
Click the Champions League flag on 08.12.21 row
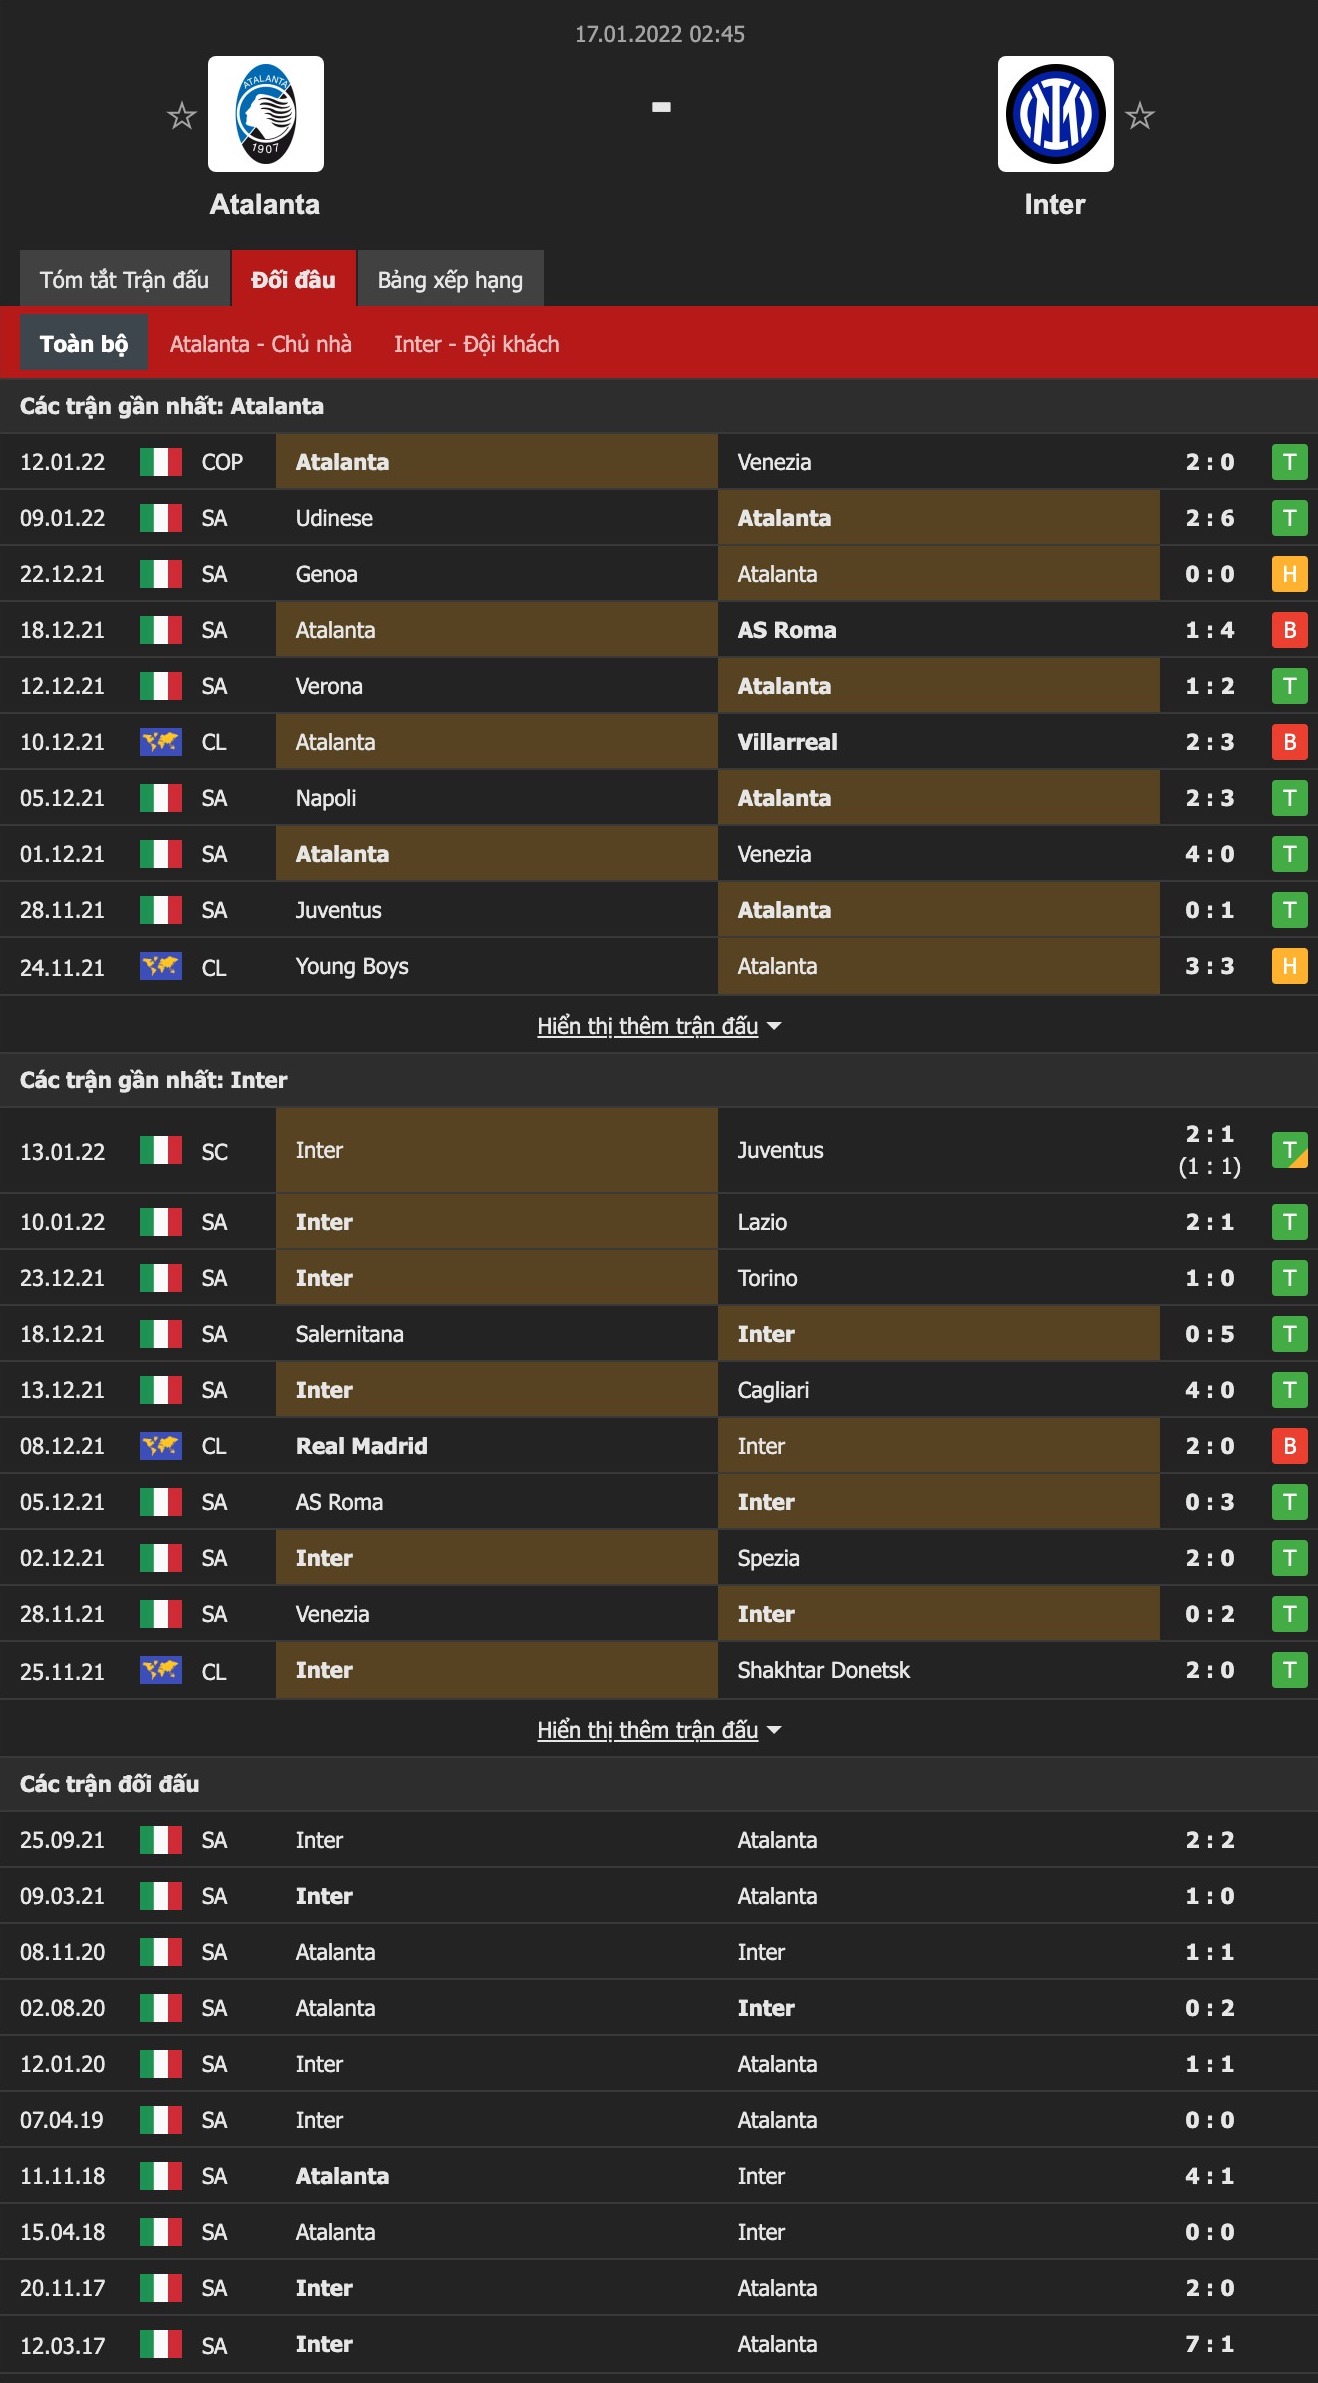click(161, 1446)
